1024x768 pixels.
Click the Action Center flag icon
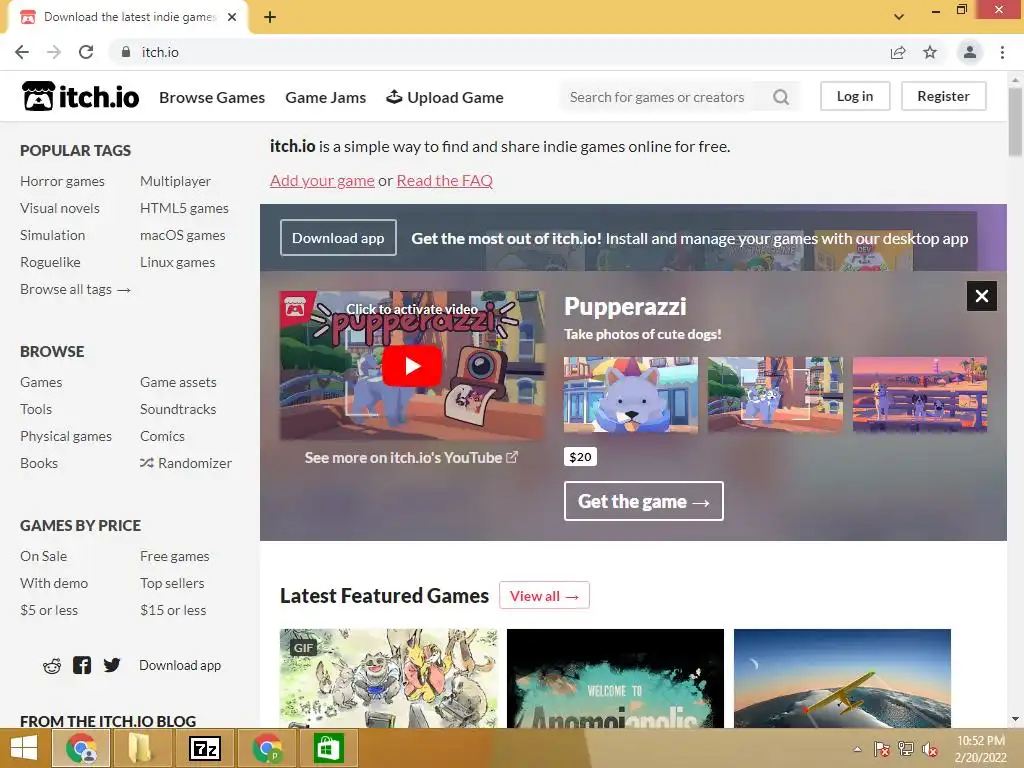click(882, 749)
